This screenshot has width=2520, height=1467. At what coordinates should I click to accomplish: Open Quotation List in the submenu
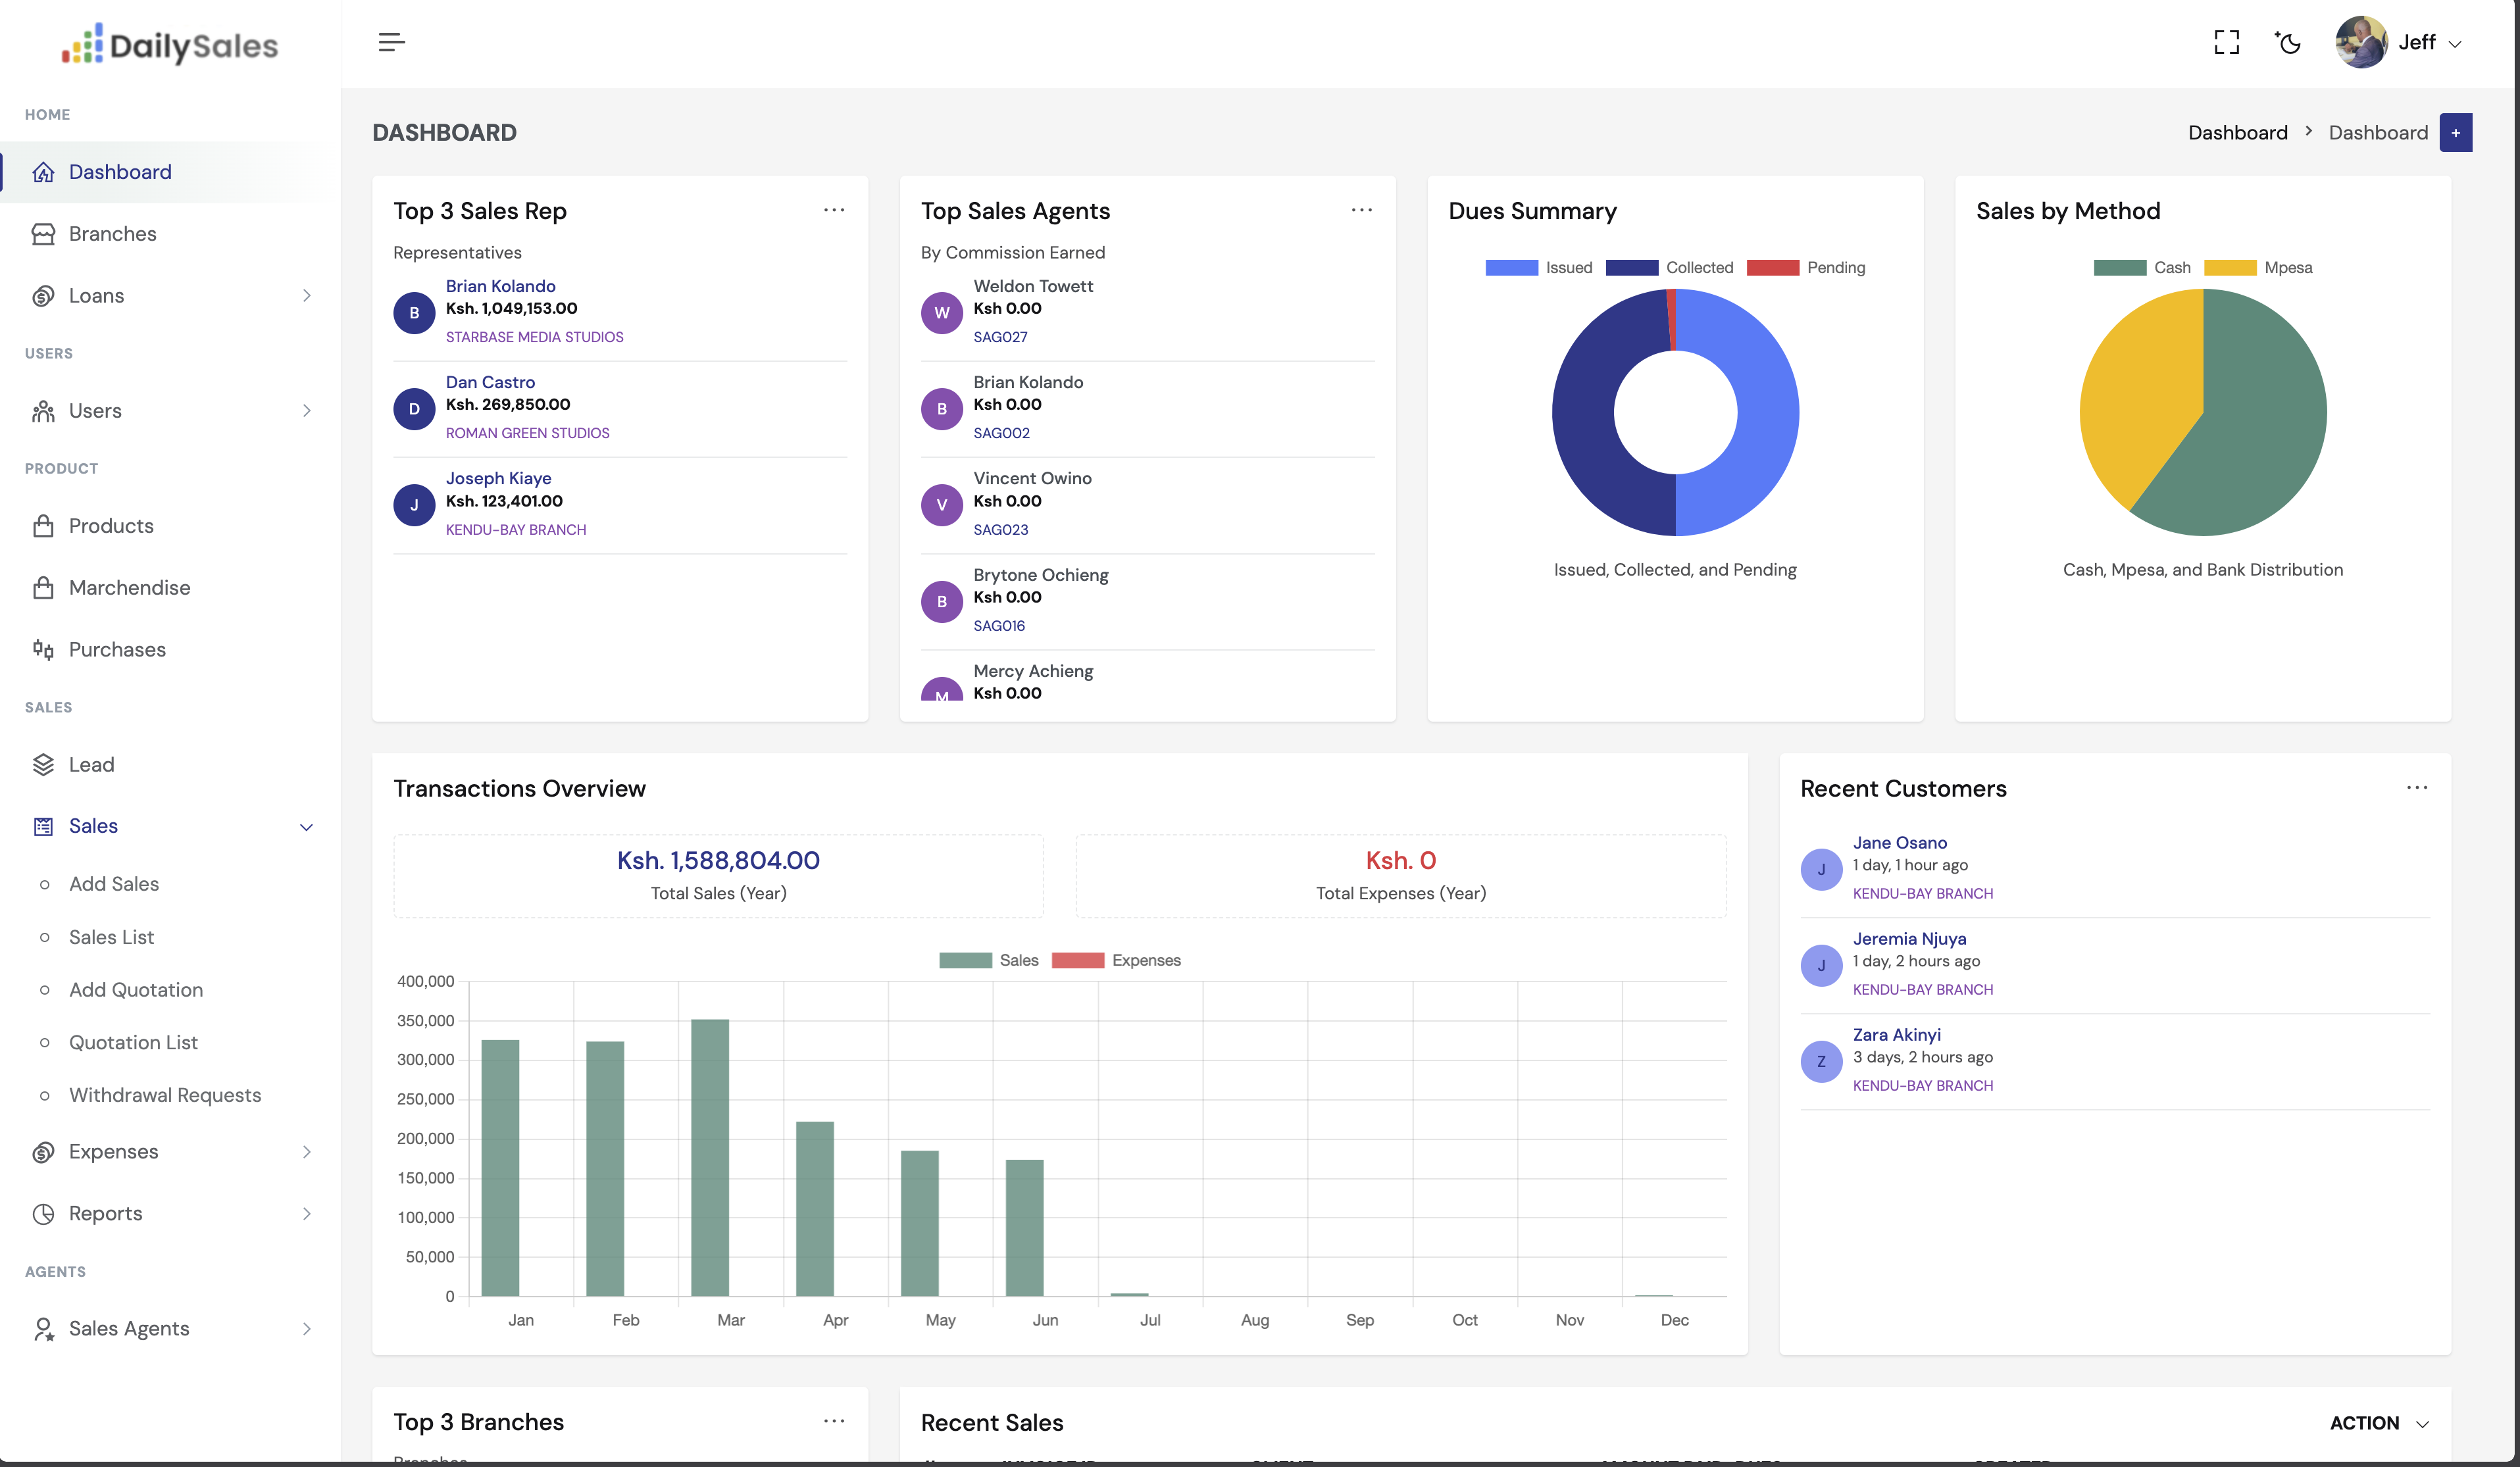(133, 1043)
